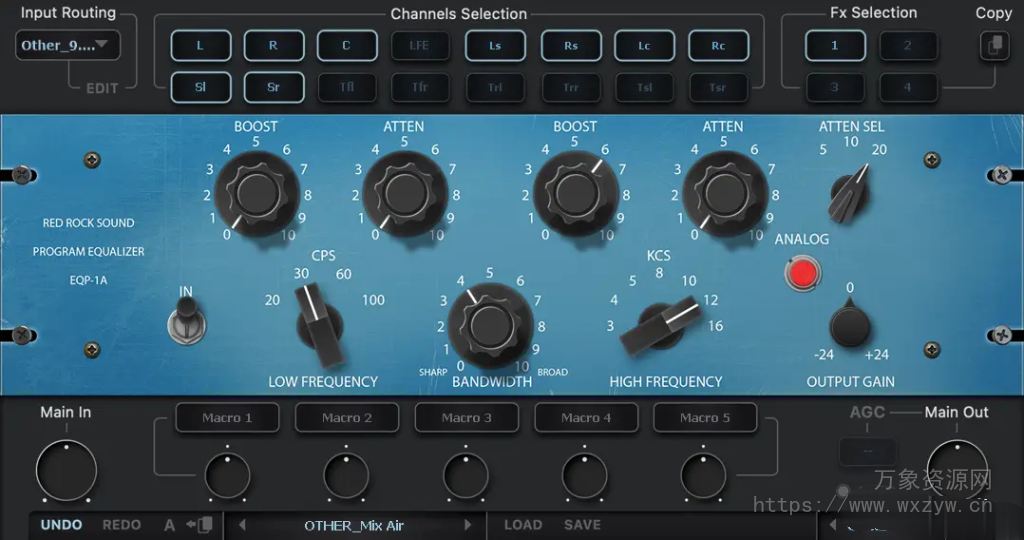The height and width of the screenshot is (540, 1024).
Task: Go to previous preset with left arrow
Action: pos(242,525)
